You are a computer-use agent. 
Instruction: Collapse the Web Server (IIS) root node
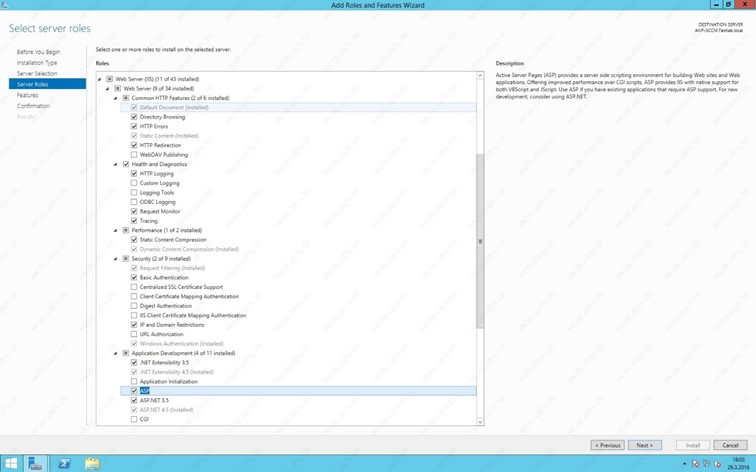(x=100, y=79)
